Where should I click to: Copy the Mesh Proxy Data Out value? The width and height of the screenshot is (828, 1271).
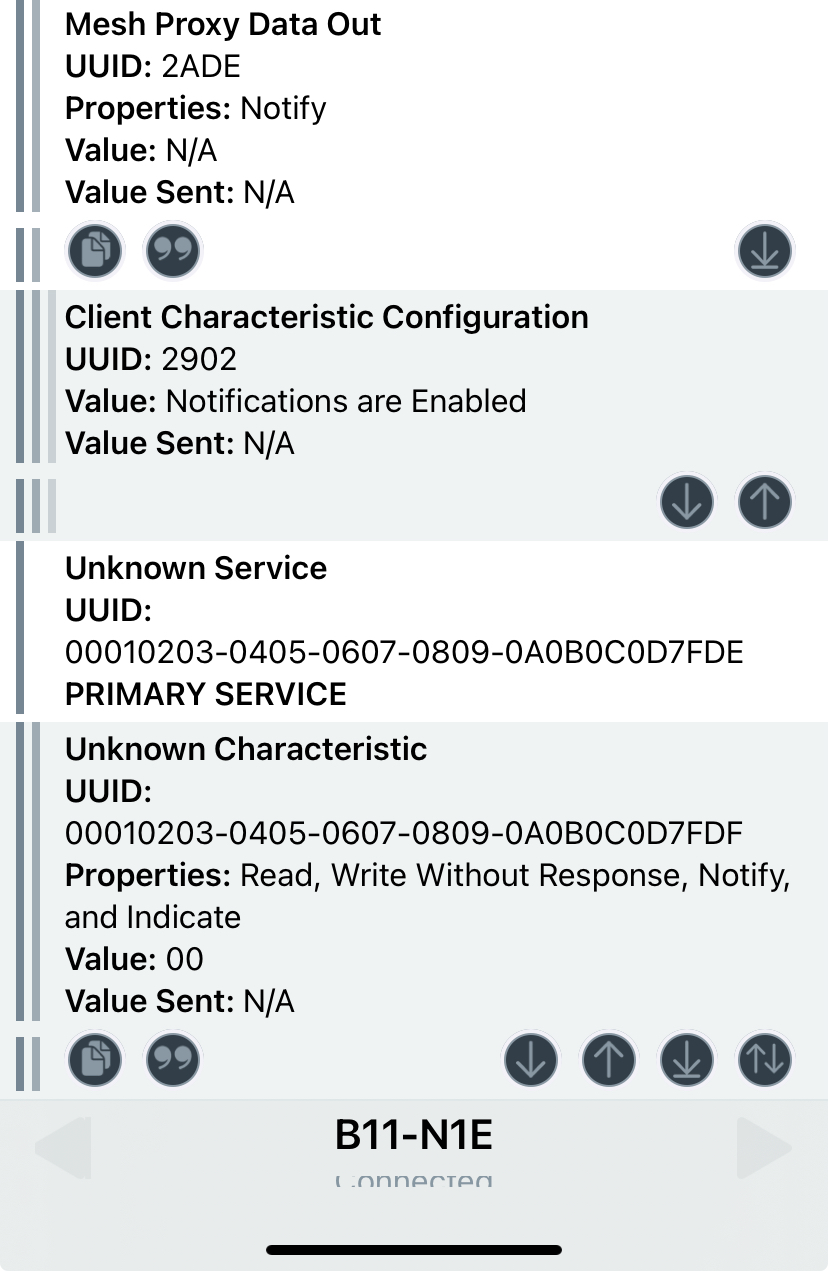(94, 250)
